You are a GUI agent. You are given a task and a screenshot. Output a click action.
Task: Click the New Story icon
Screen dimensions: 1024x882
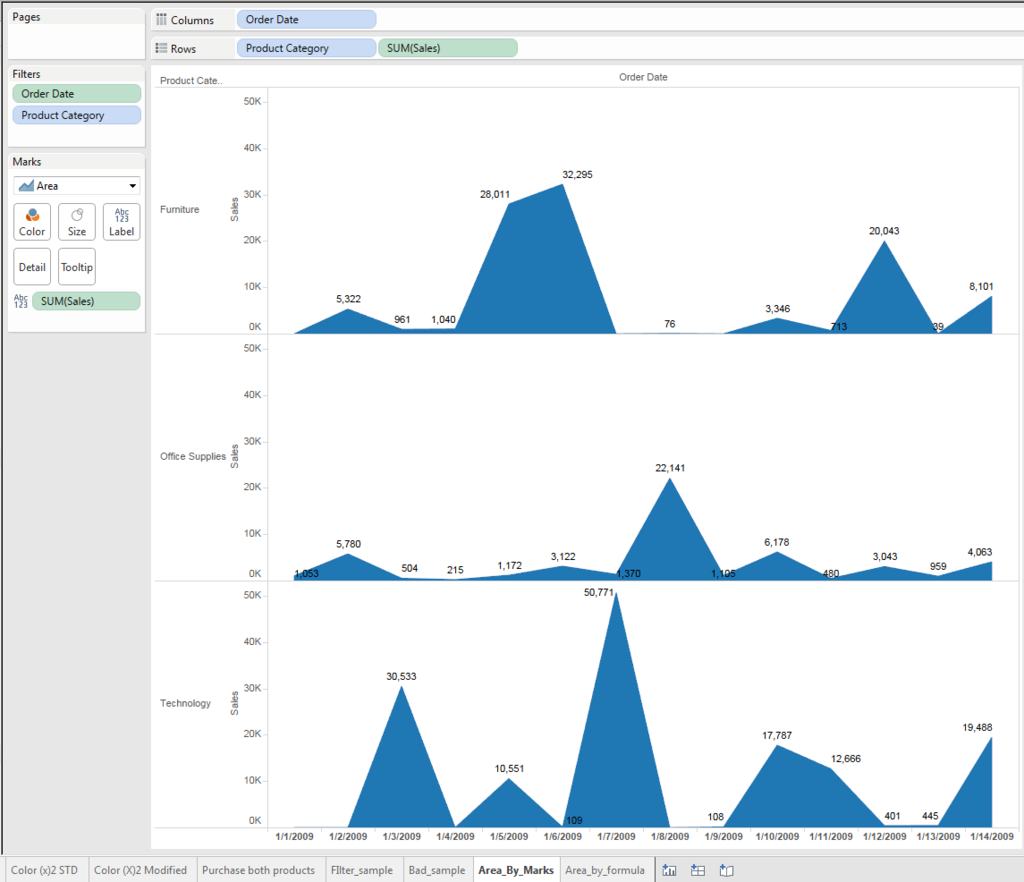coord(726,870)
